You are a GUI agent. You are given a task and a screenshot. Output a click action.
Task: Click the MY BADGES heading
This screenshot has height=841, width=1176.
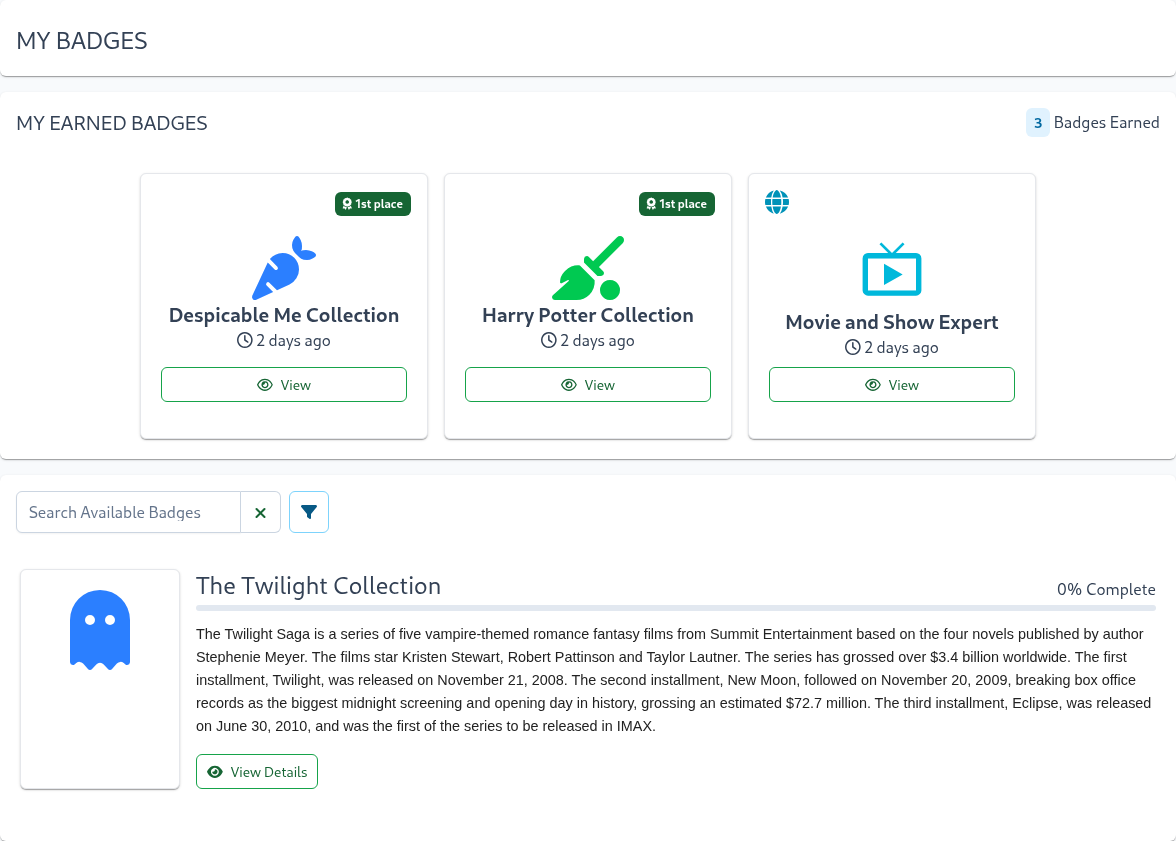82,41
